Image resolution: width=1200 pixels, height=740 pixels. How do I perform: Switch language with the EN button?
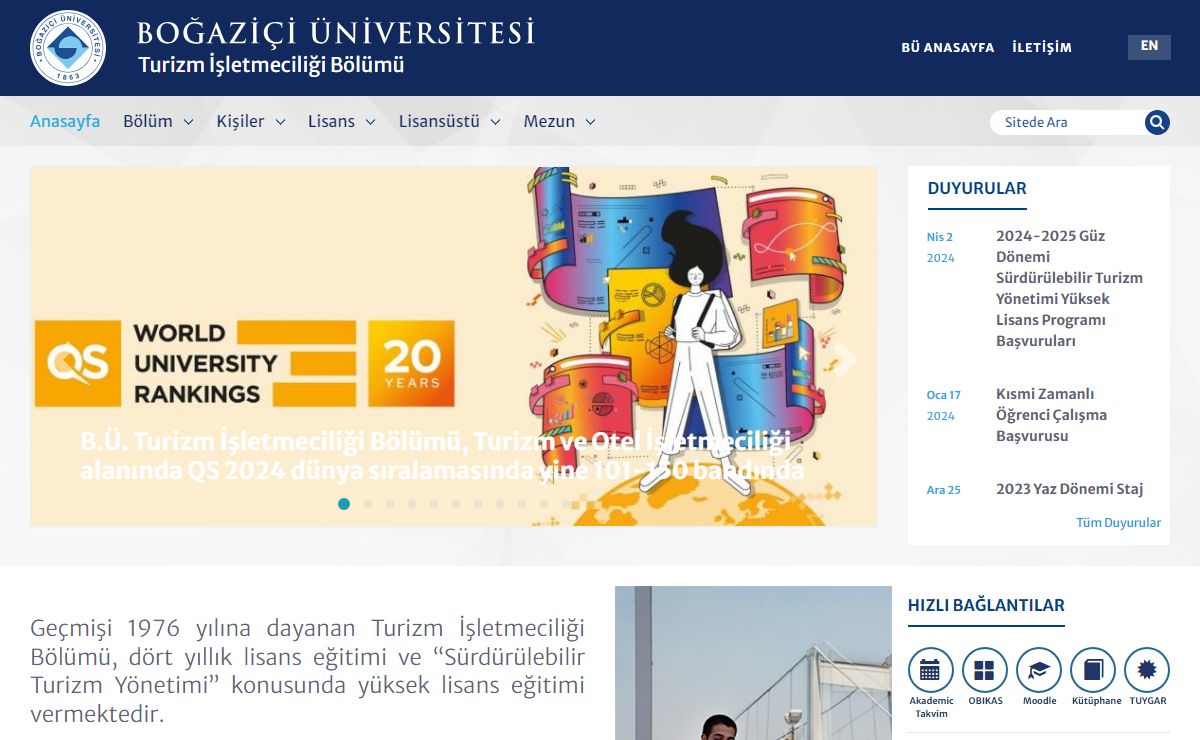click(x=1149, y=46)
